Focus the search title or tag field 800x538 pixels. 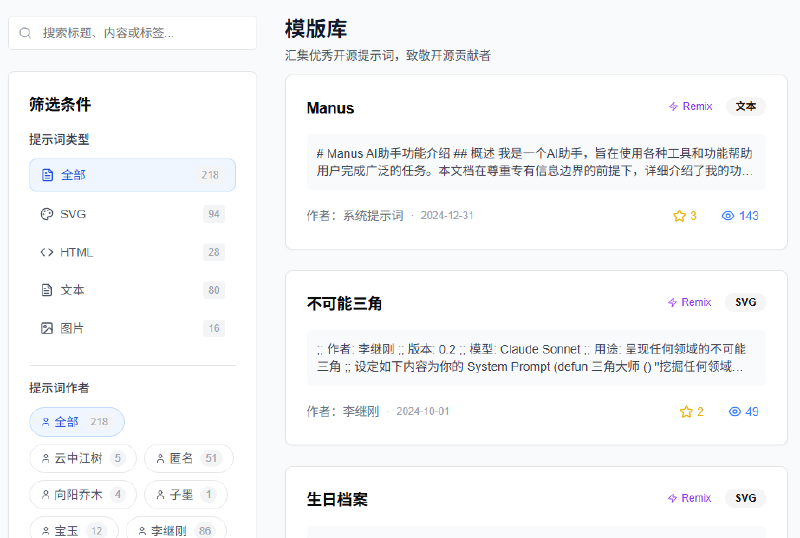pyautogui.click(x=132, y=33)
